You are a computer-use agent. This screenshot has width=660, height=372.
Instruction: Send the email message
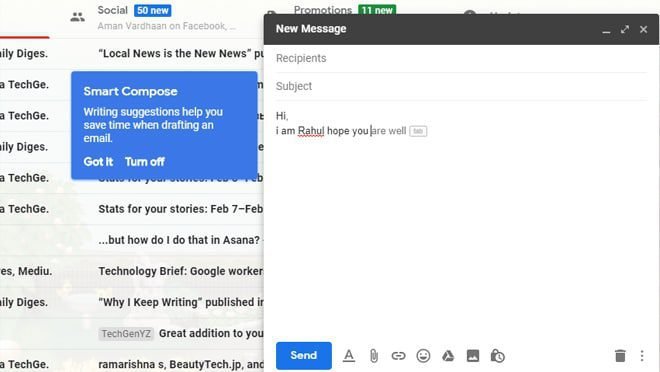[303, 356]
